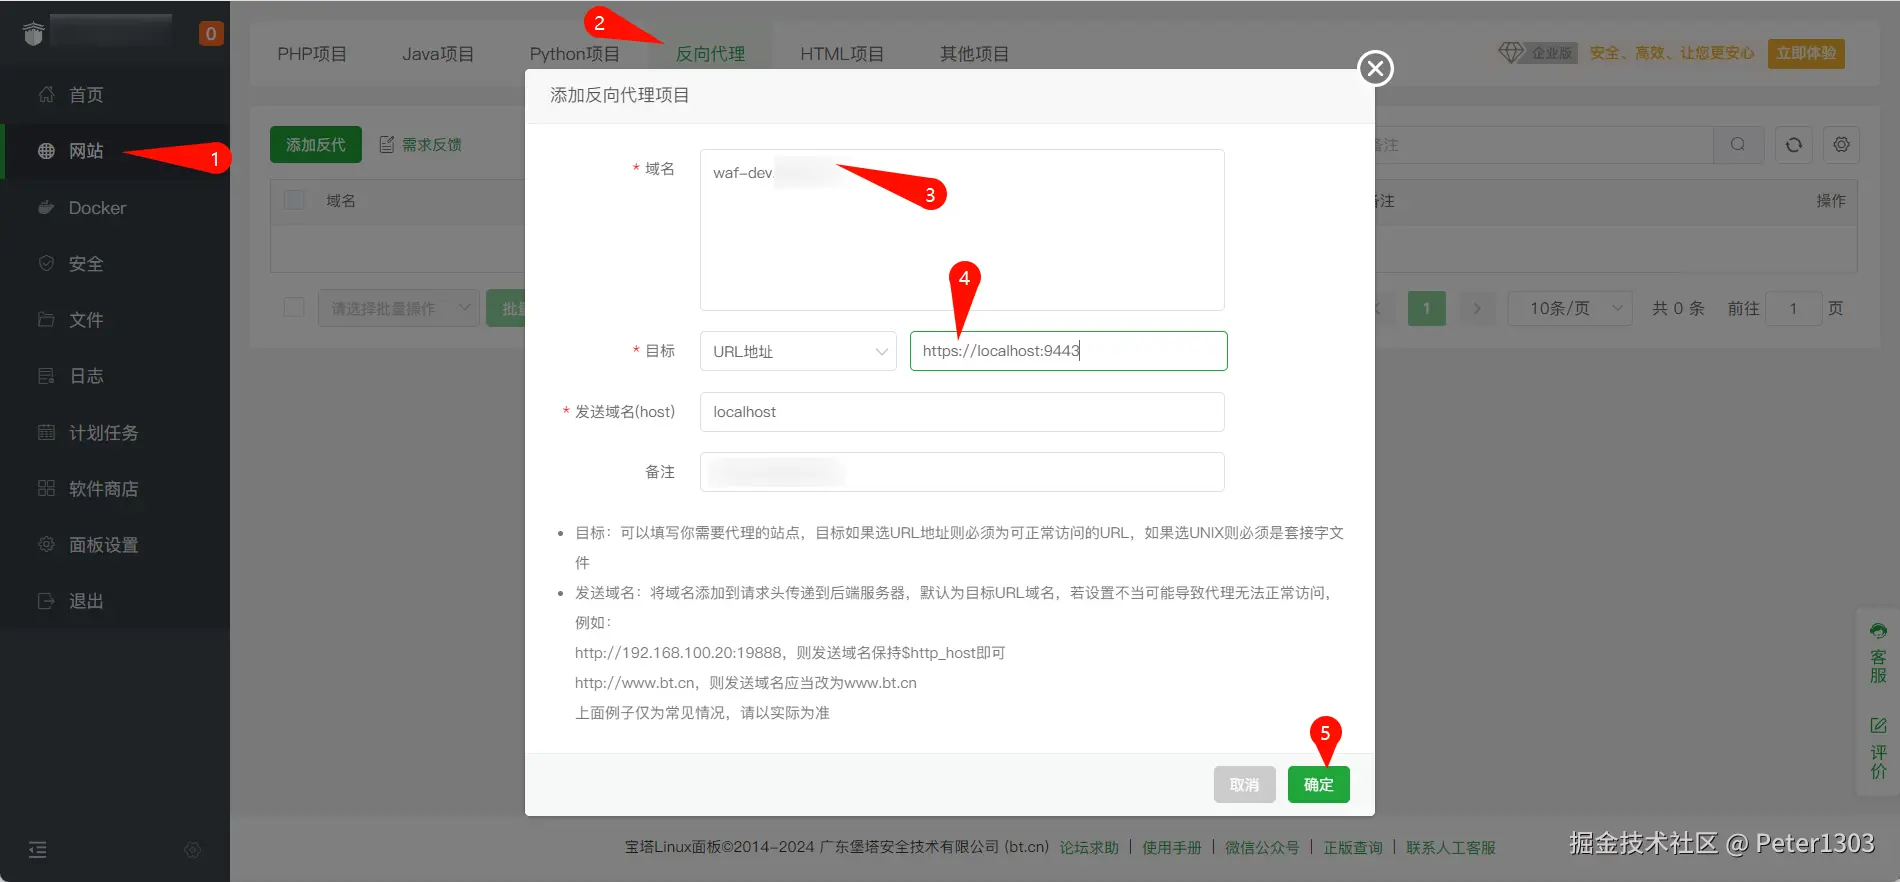Collapse the sidebar with the bottom menu icon
Image resolution: width=1900 pixels, height=882 pixels.
pyautogui.click(x=38, y=850)
